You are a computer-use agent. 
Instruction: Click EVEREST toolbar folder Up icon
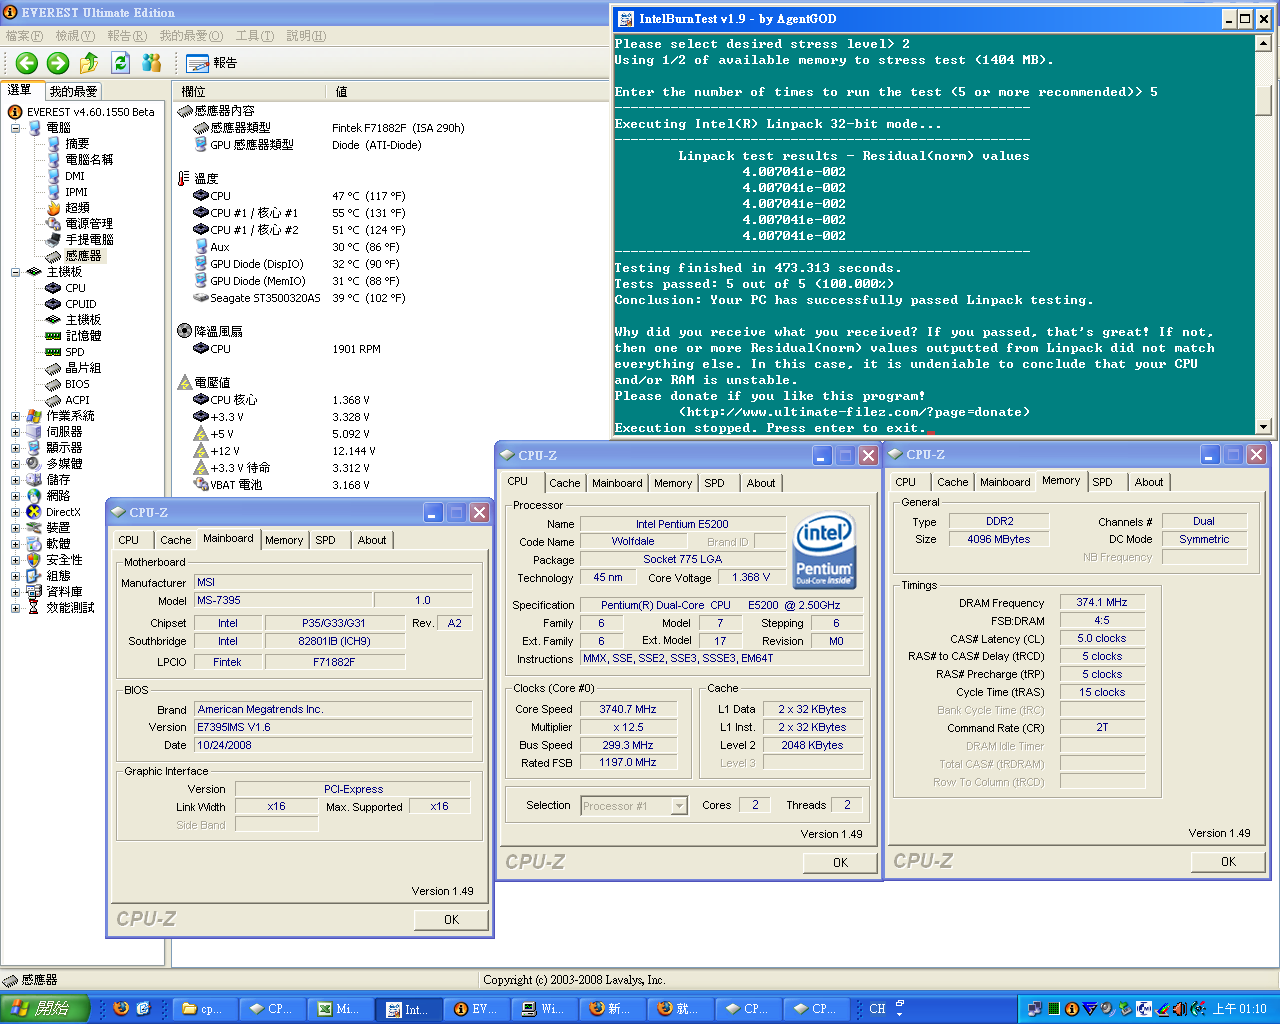[89, 63]
